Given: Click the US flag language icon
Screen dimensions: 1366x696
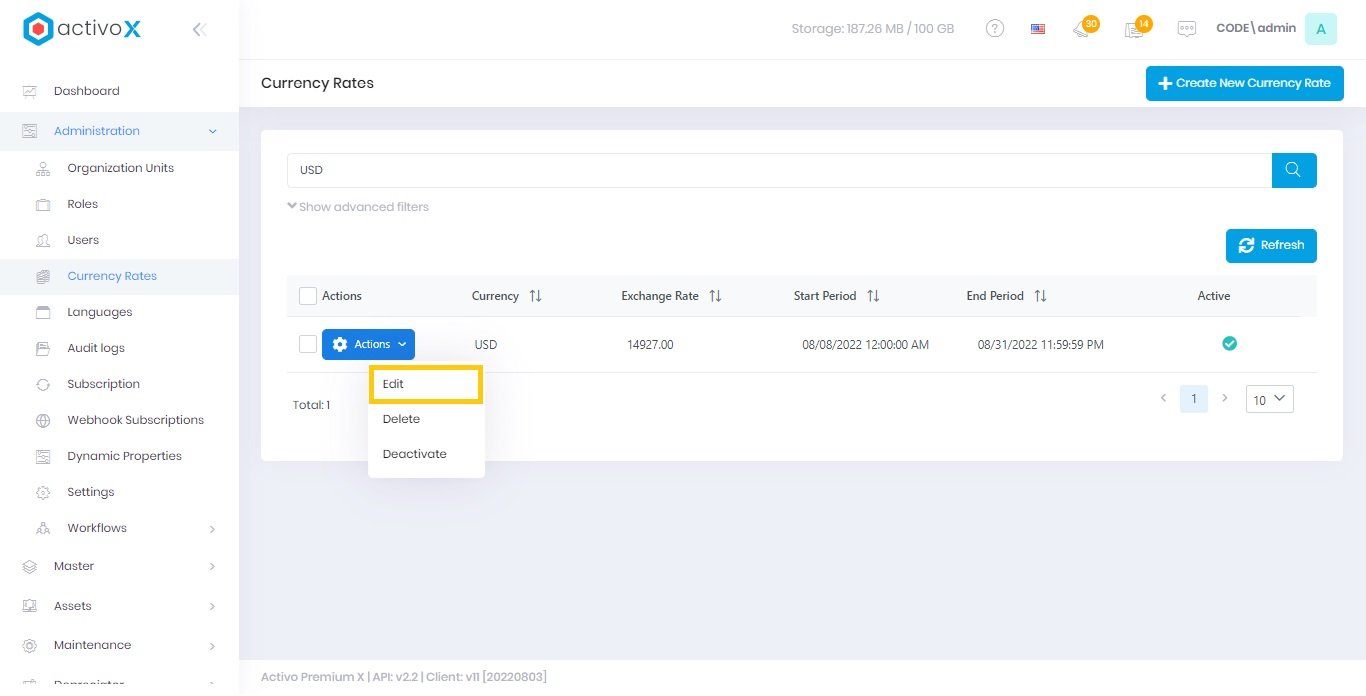Looking at the screenshot, I should (x=1037, y=29).
